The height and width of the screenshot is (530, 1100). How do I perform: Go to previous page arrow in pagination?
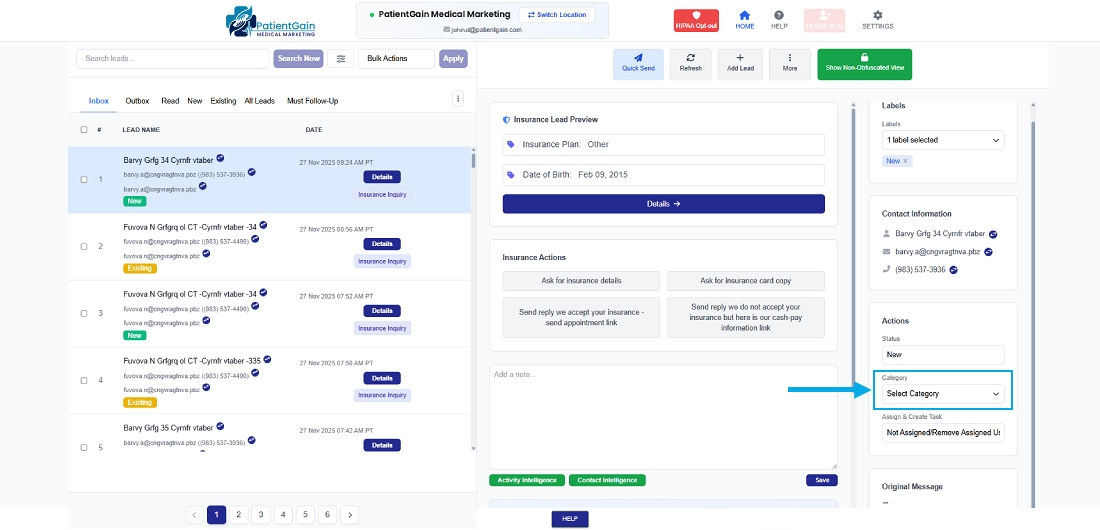[195, 515]
